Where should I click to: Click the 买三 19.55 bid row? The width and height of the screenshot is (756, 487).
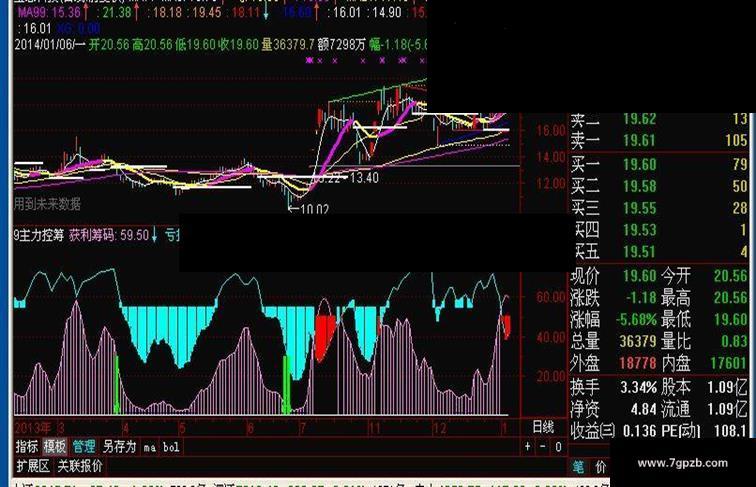coord(659,208)
